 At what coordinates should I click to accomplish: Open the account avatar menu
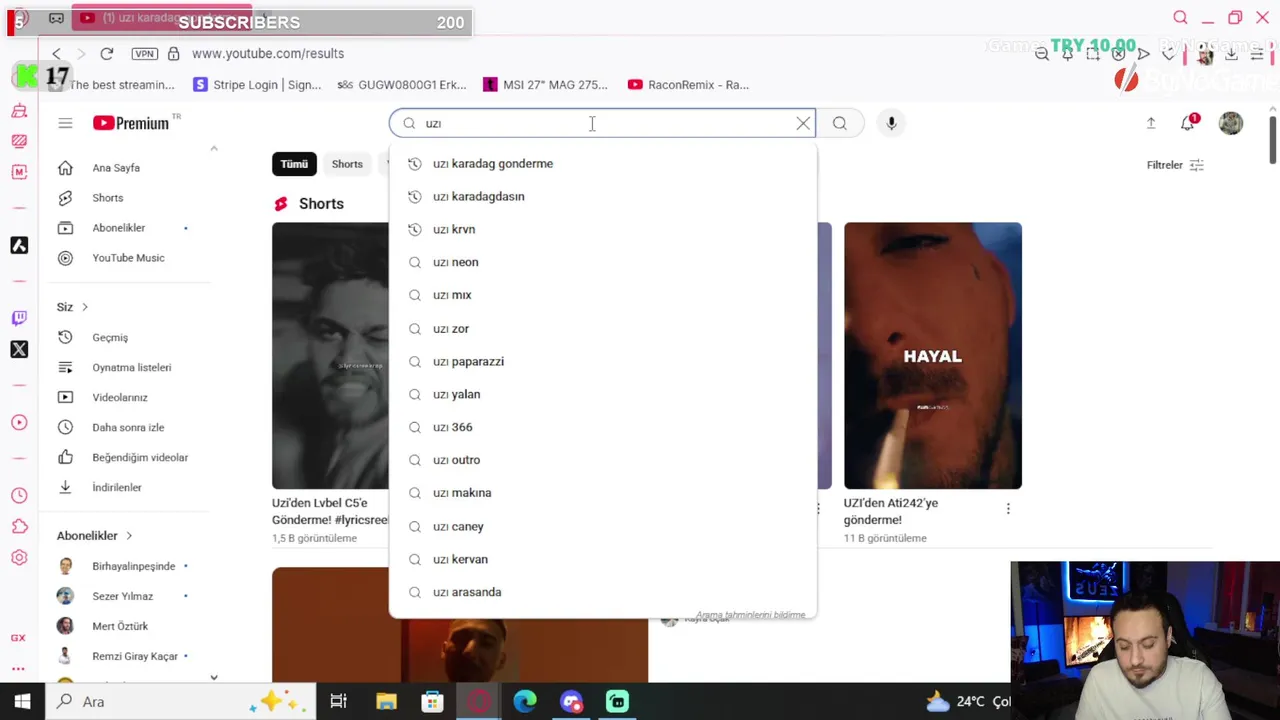[x=1231, y=123]
